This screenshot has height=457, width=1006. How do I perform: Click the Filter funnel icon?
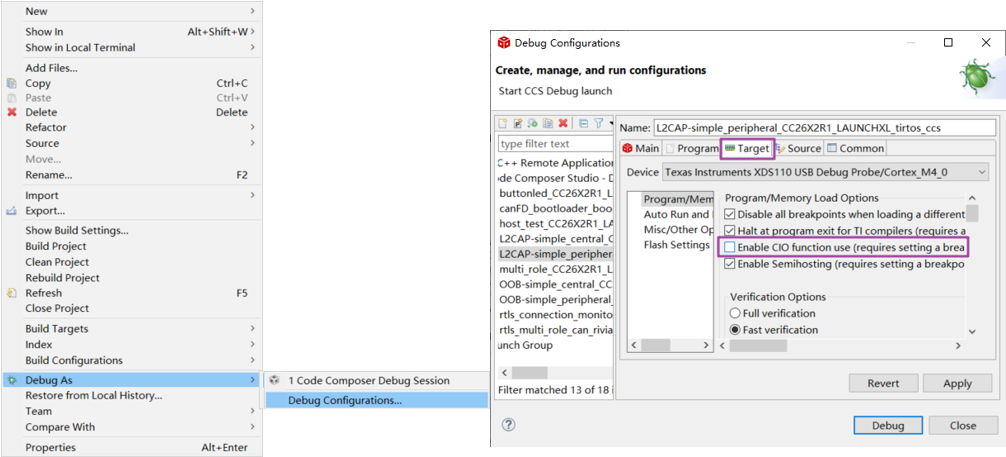coord(598,123)
